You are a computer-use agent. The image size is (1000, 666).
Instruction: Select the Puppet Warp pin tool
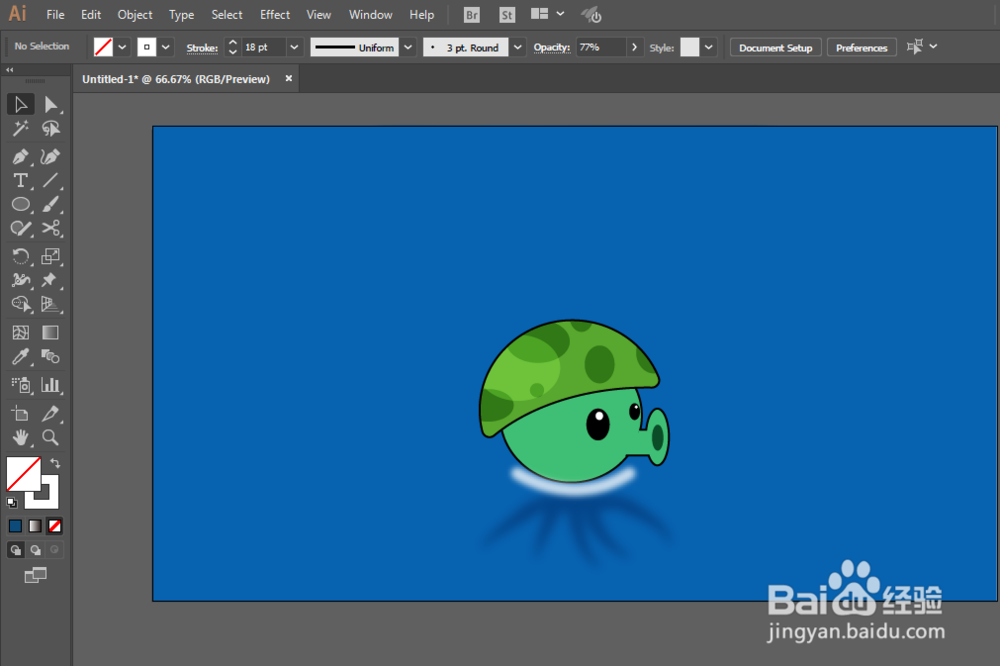(x=50, y=280)
